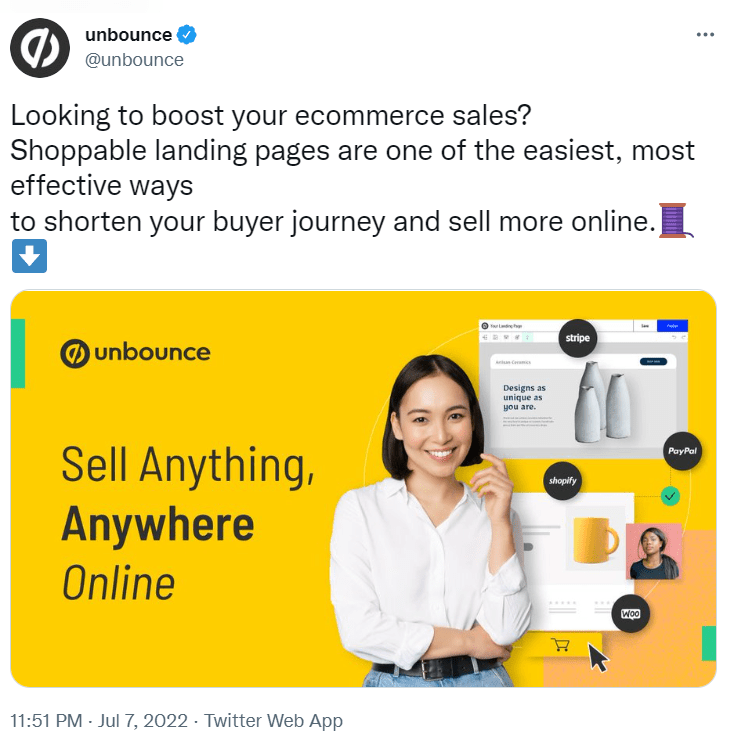This screenshot has height=750, width=737.
Task: Open the 11:51 PM · Jul 7, 2022 timestamp
Action: (99, 720)
